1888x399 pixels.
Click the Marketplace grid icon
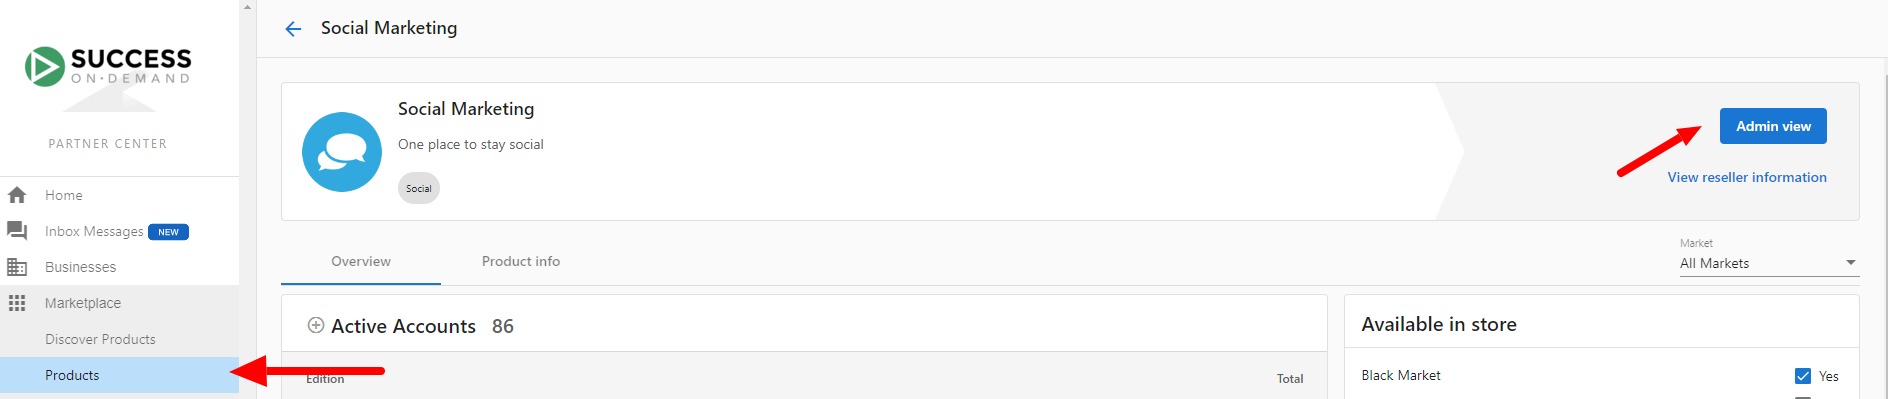tap(17, 303)
